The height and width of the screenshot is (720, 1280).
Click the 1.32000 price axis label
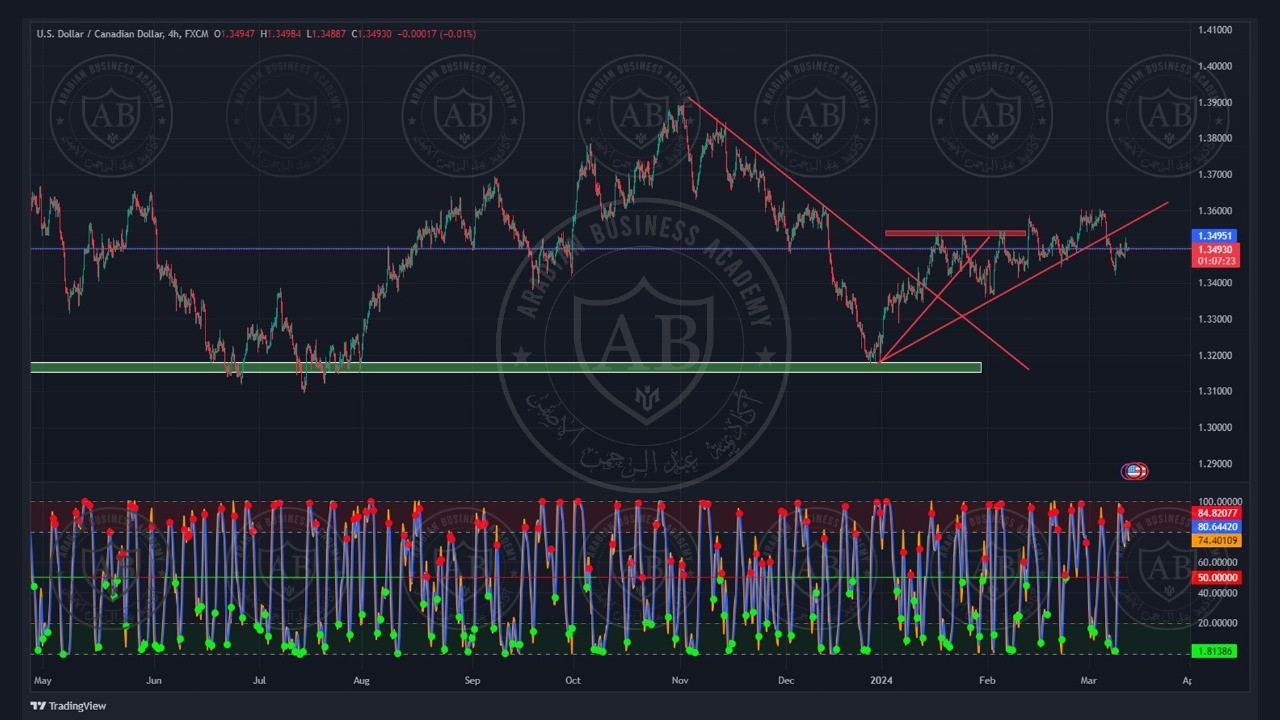click(x=1214, y=355)
